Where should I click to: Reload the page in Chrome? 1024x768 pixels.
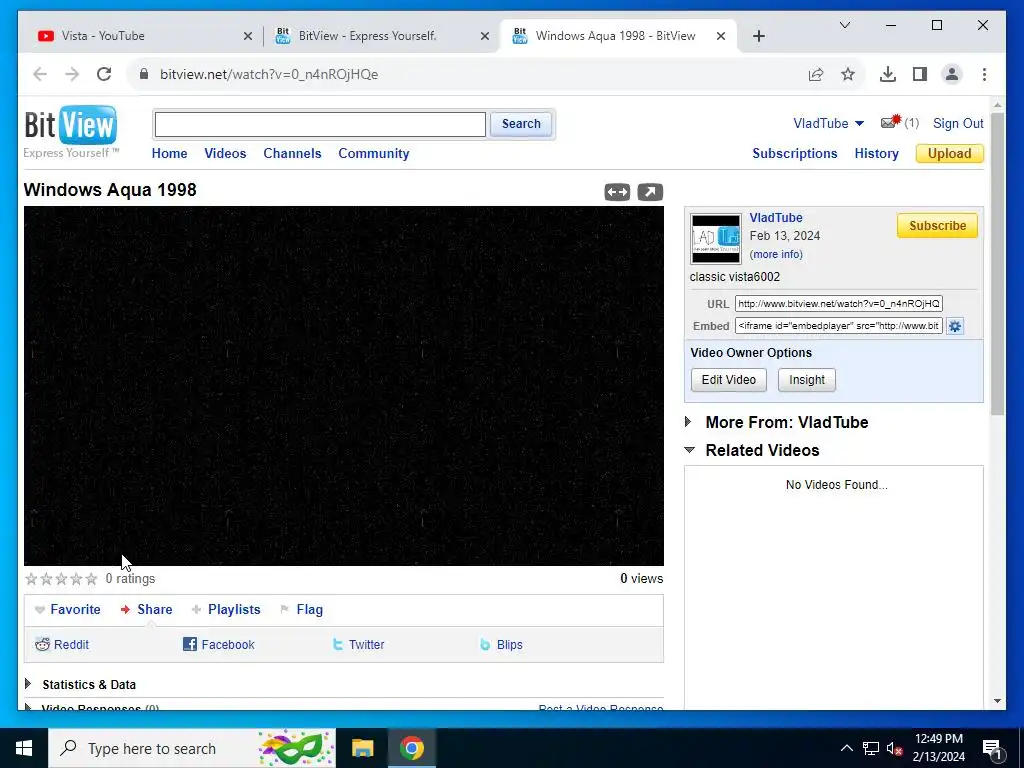click(x=104, y=74)
